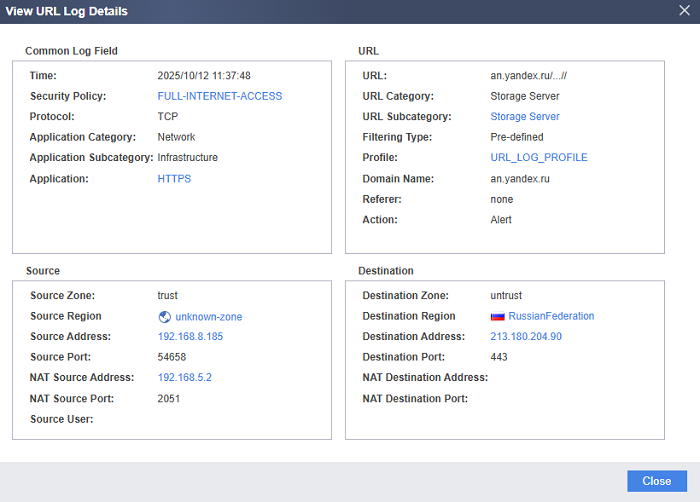Click the an.yandex.ru/...// URL value
This screenshot has width=700, height=502.
click(x=529, y=76)
